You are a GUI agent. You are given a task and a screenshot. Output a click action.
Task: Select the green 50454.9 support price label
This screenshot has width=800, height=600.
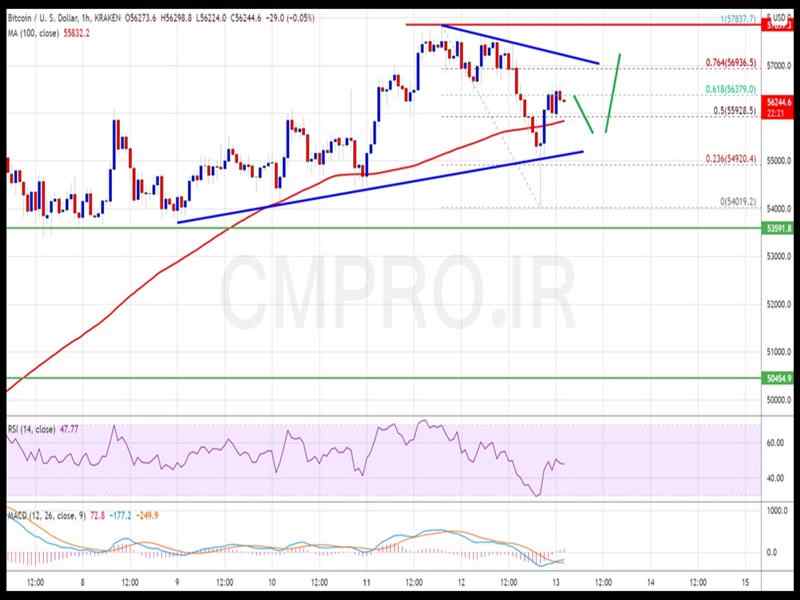777,379
